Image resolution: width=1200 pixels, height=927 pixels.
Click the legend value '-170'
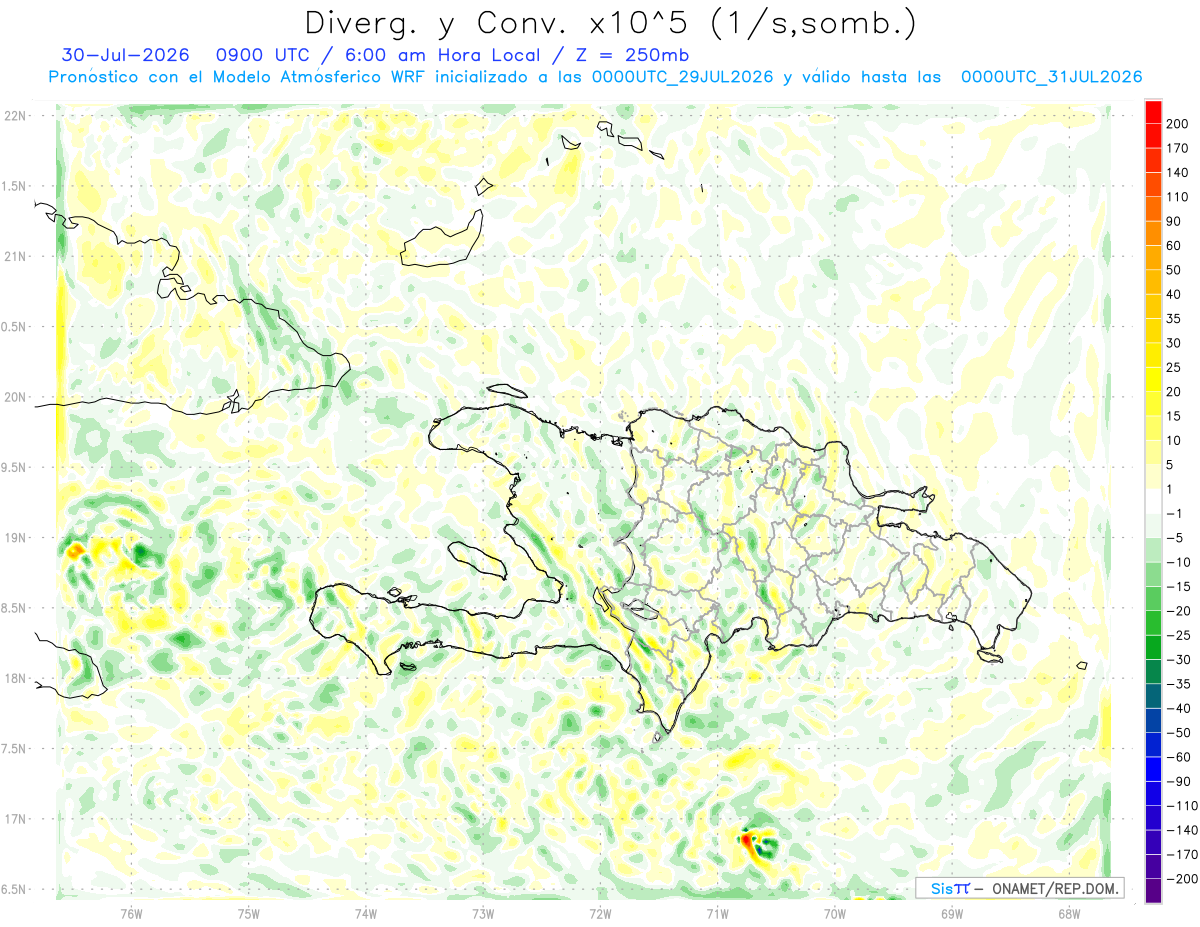click(1182, 855)
